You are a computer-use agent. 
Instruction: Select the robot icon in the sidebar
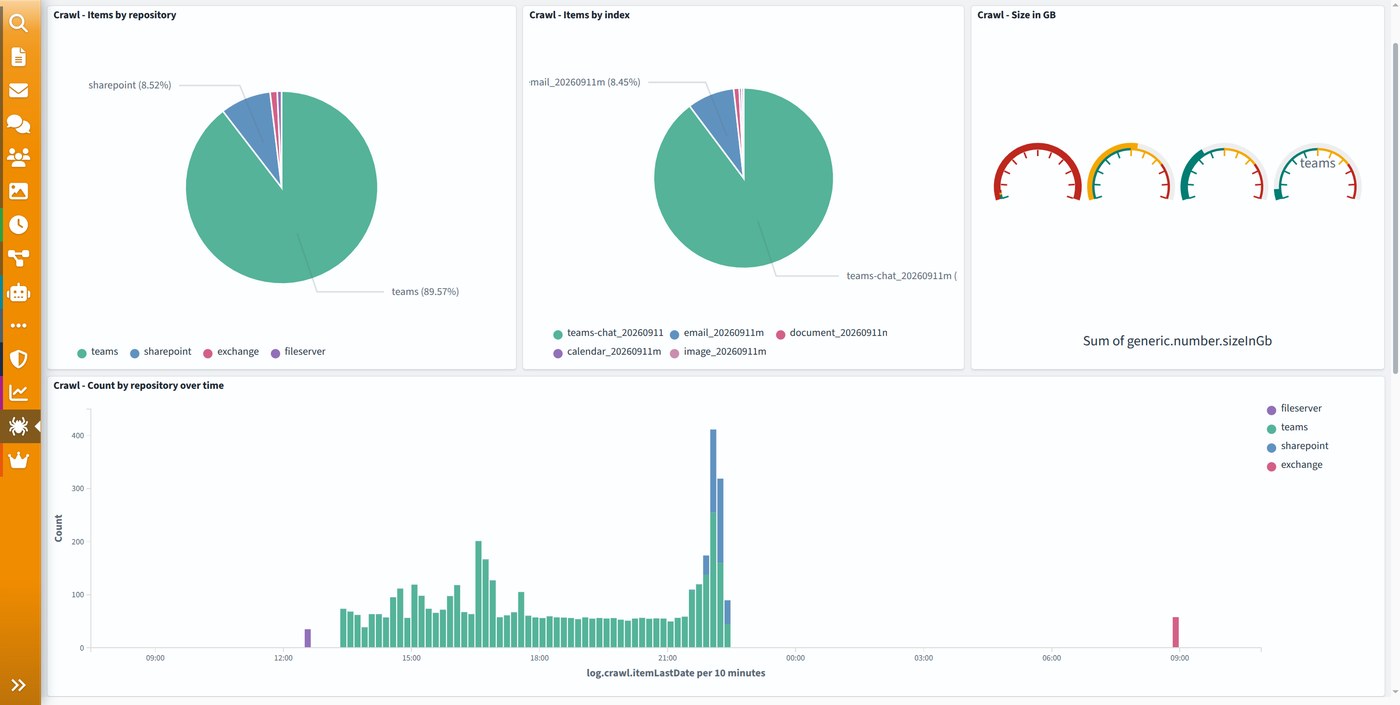pos(18,292)
